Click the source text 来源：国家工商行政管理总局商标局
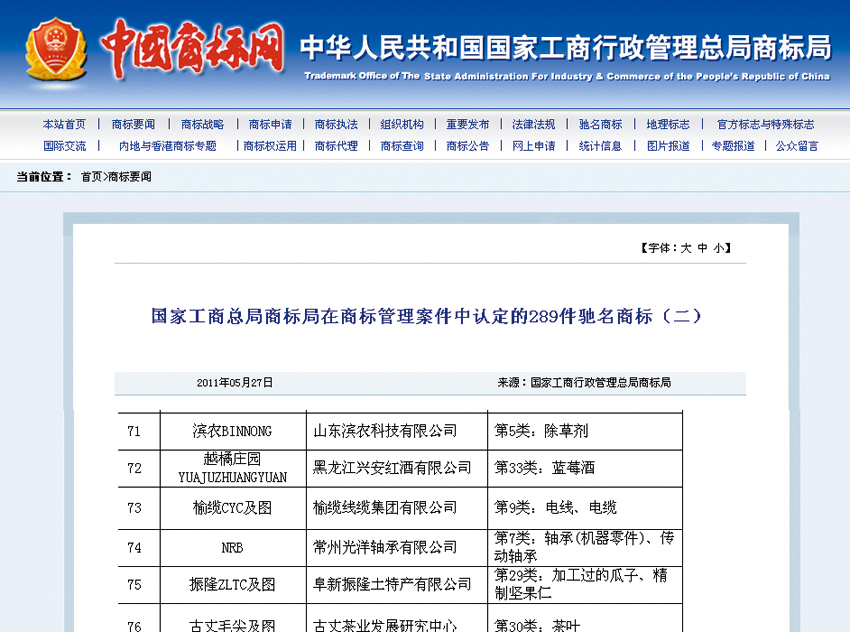The height and width of the screenshot is (632, 850). [584, 383]
